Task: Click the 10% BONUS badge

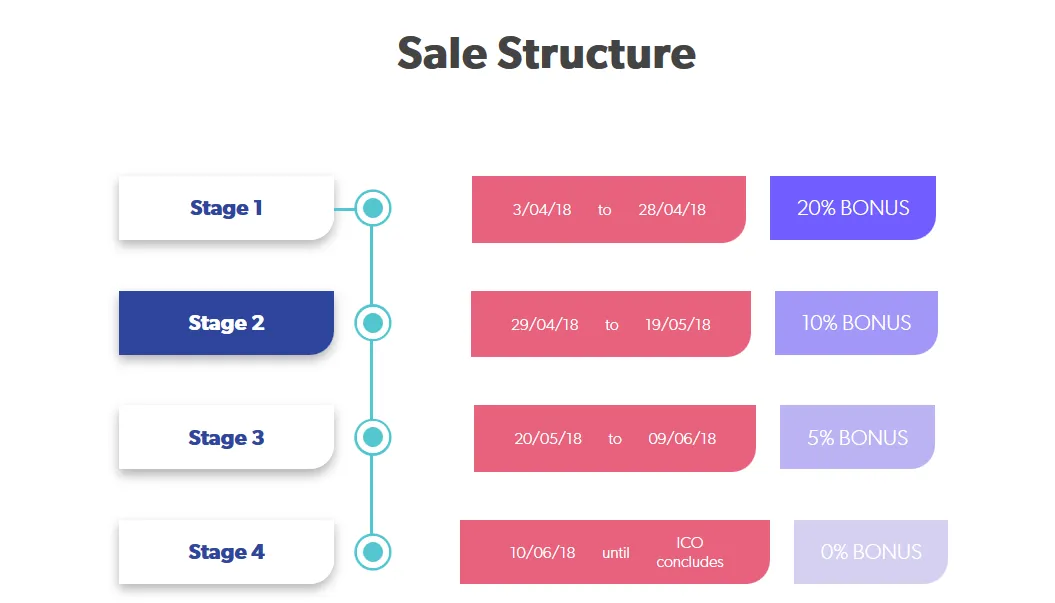Action: [856, 323]
